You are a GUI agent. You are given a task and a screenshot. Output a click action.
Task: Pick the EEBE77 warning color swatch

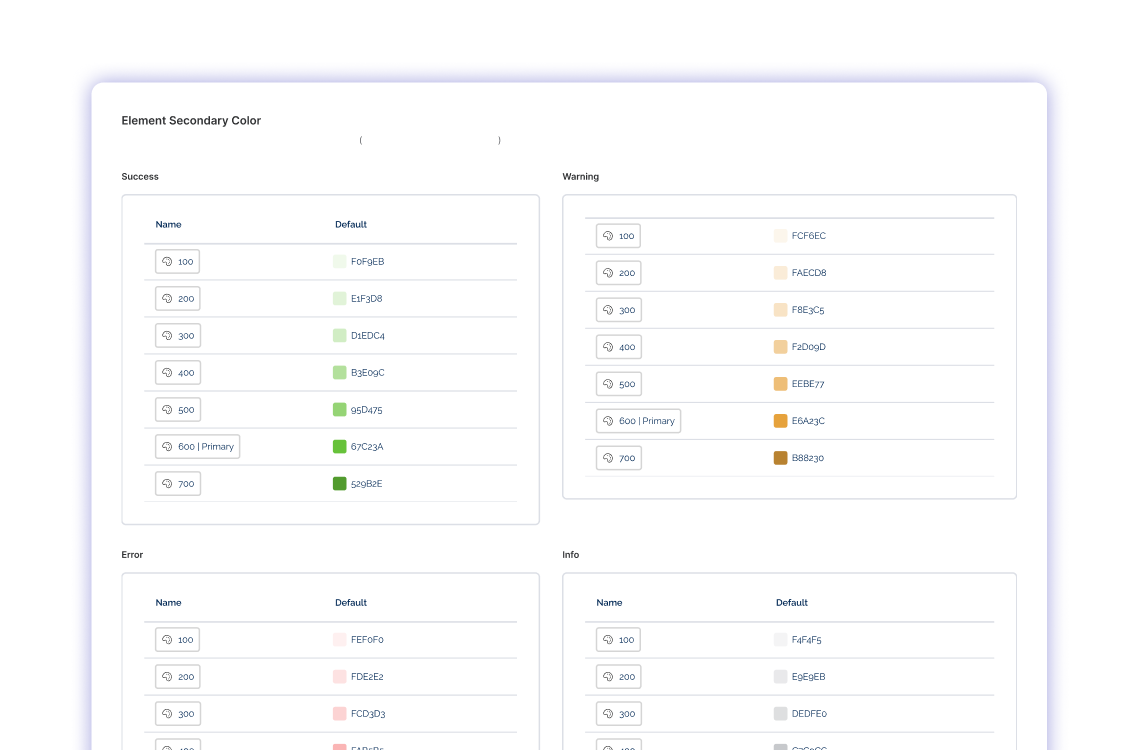tap(780, 384)
